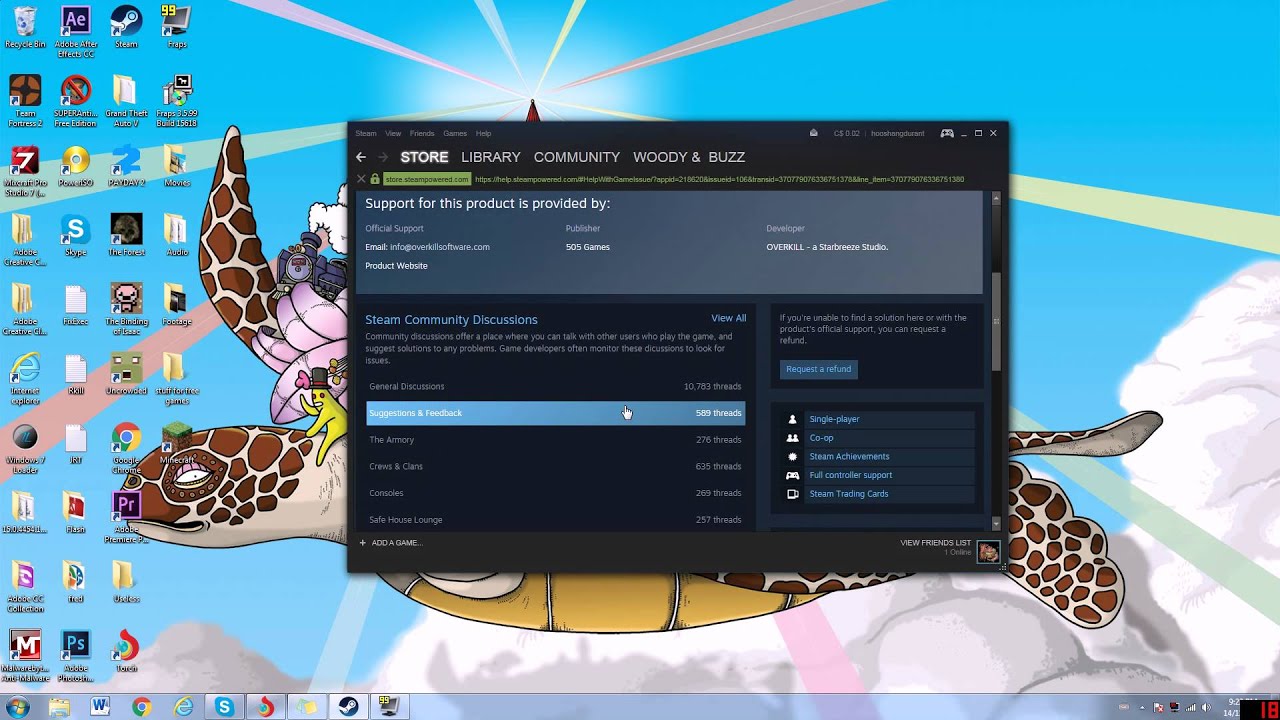Open the Steam desktop shortcut

126,27
